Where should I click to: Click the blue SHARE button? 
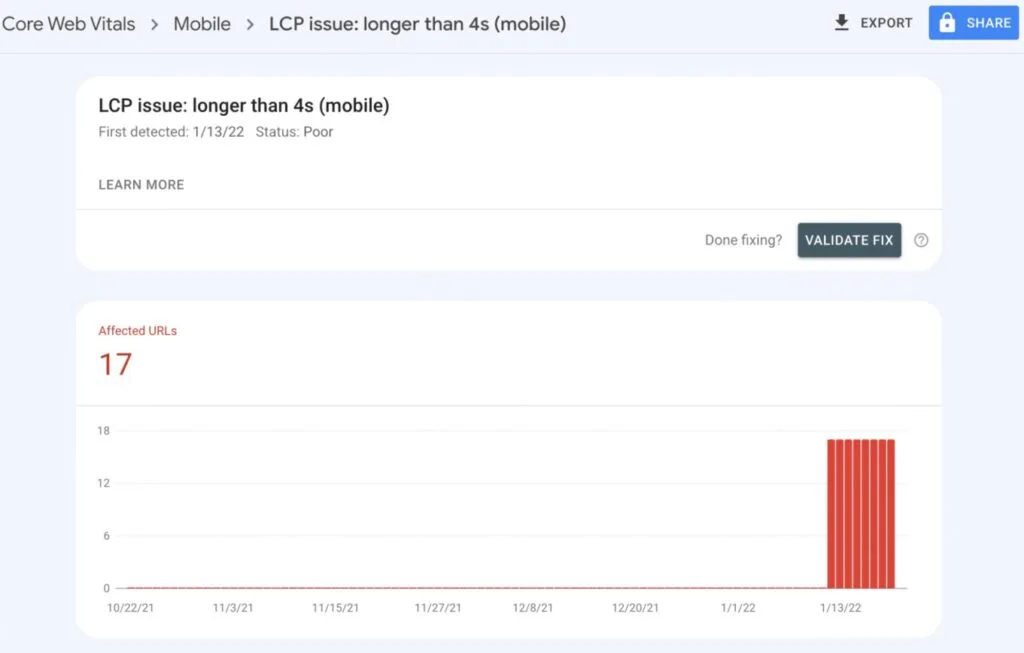click(x=973, y=22)
